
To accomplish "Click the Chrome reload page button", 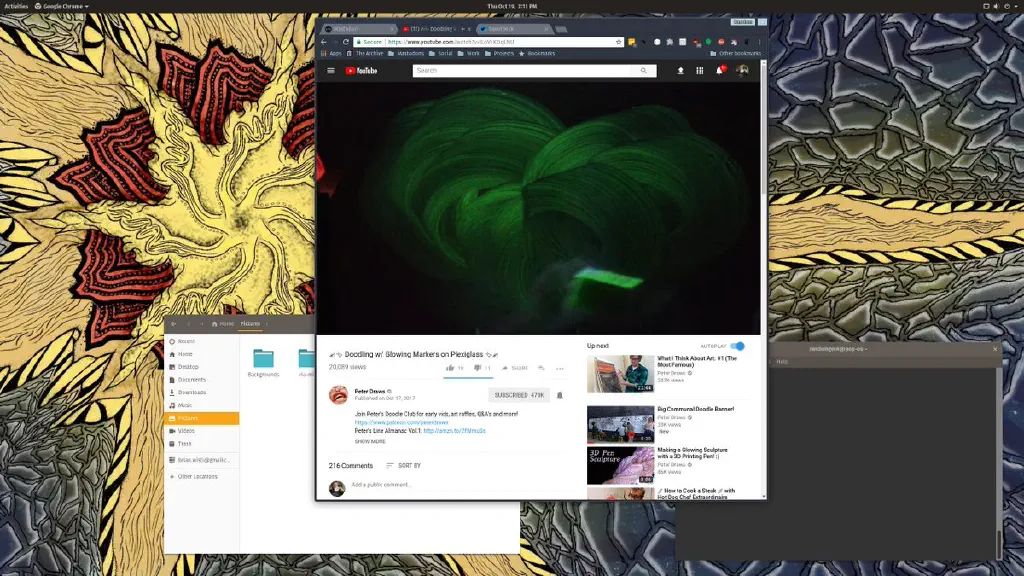I will [346, 42].
